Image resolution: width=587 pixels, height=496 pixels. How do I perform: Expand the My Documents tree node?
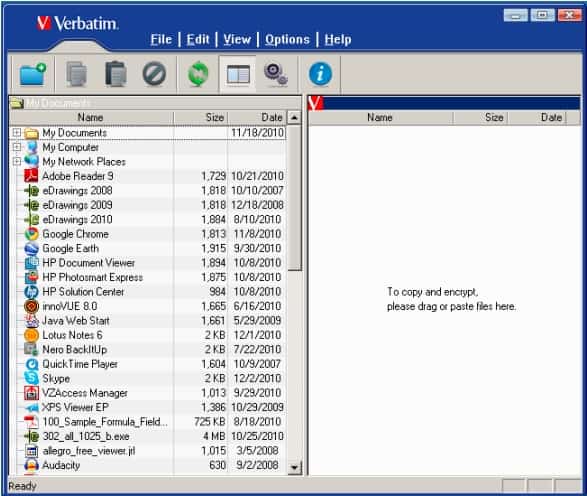16,133
